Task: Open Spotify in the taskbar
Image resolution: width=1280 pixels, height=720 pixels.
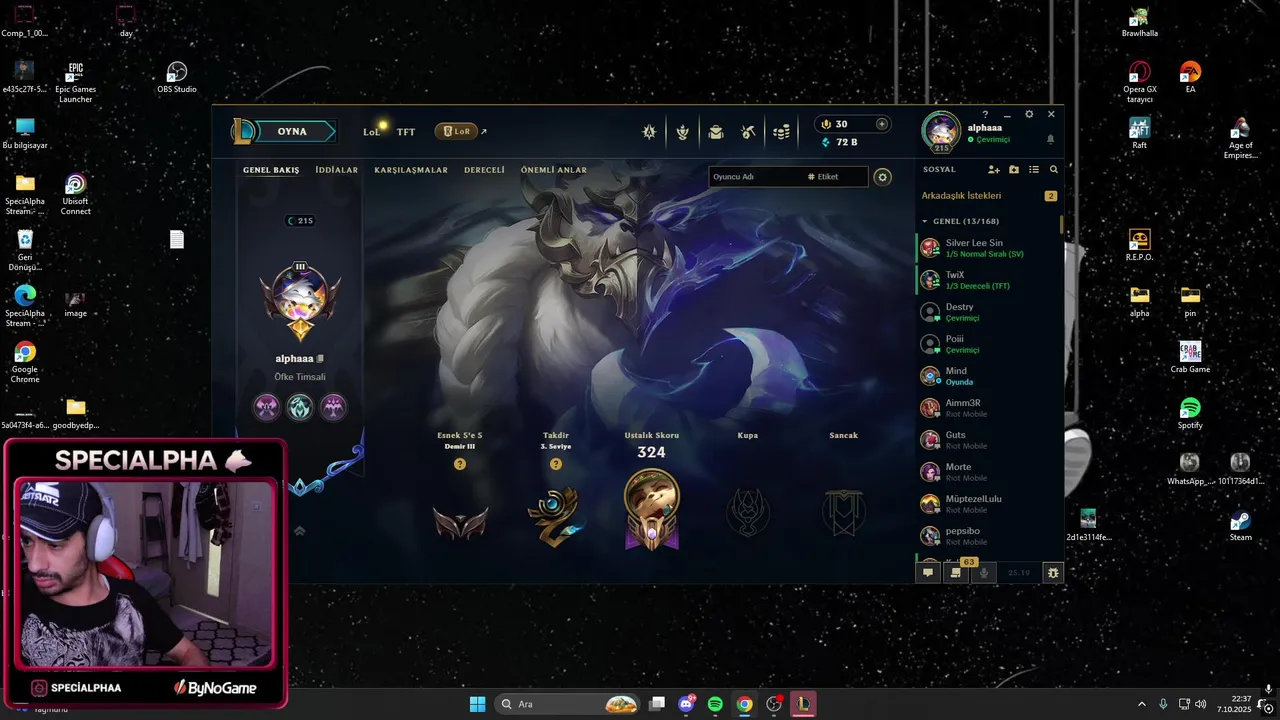Action: coord(715,704)
